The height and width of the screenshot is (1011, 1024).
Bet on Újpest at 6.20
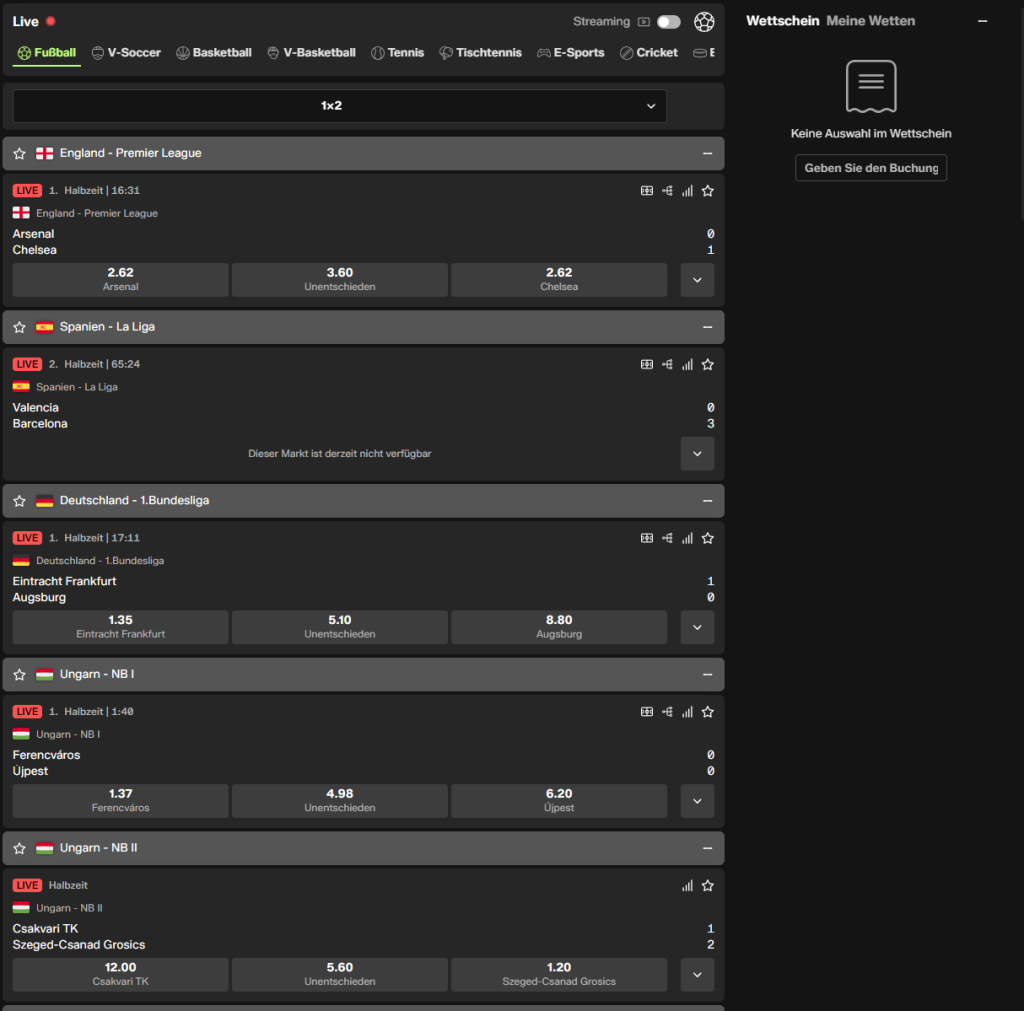pyautogui.click(x=559, y=801)
